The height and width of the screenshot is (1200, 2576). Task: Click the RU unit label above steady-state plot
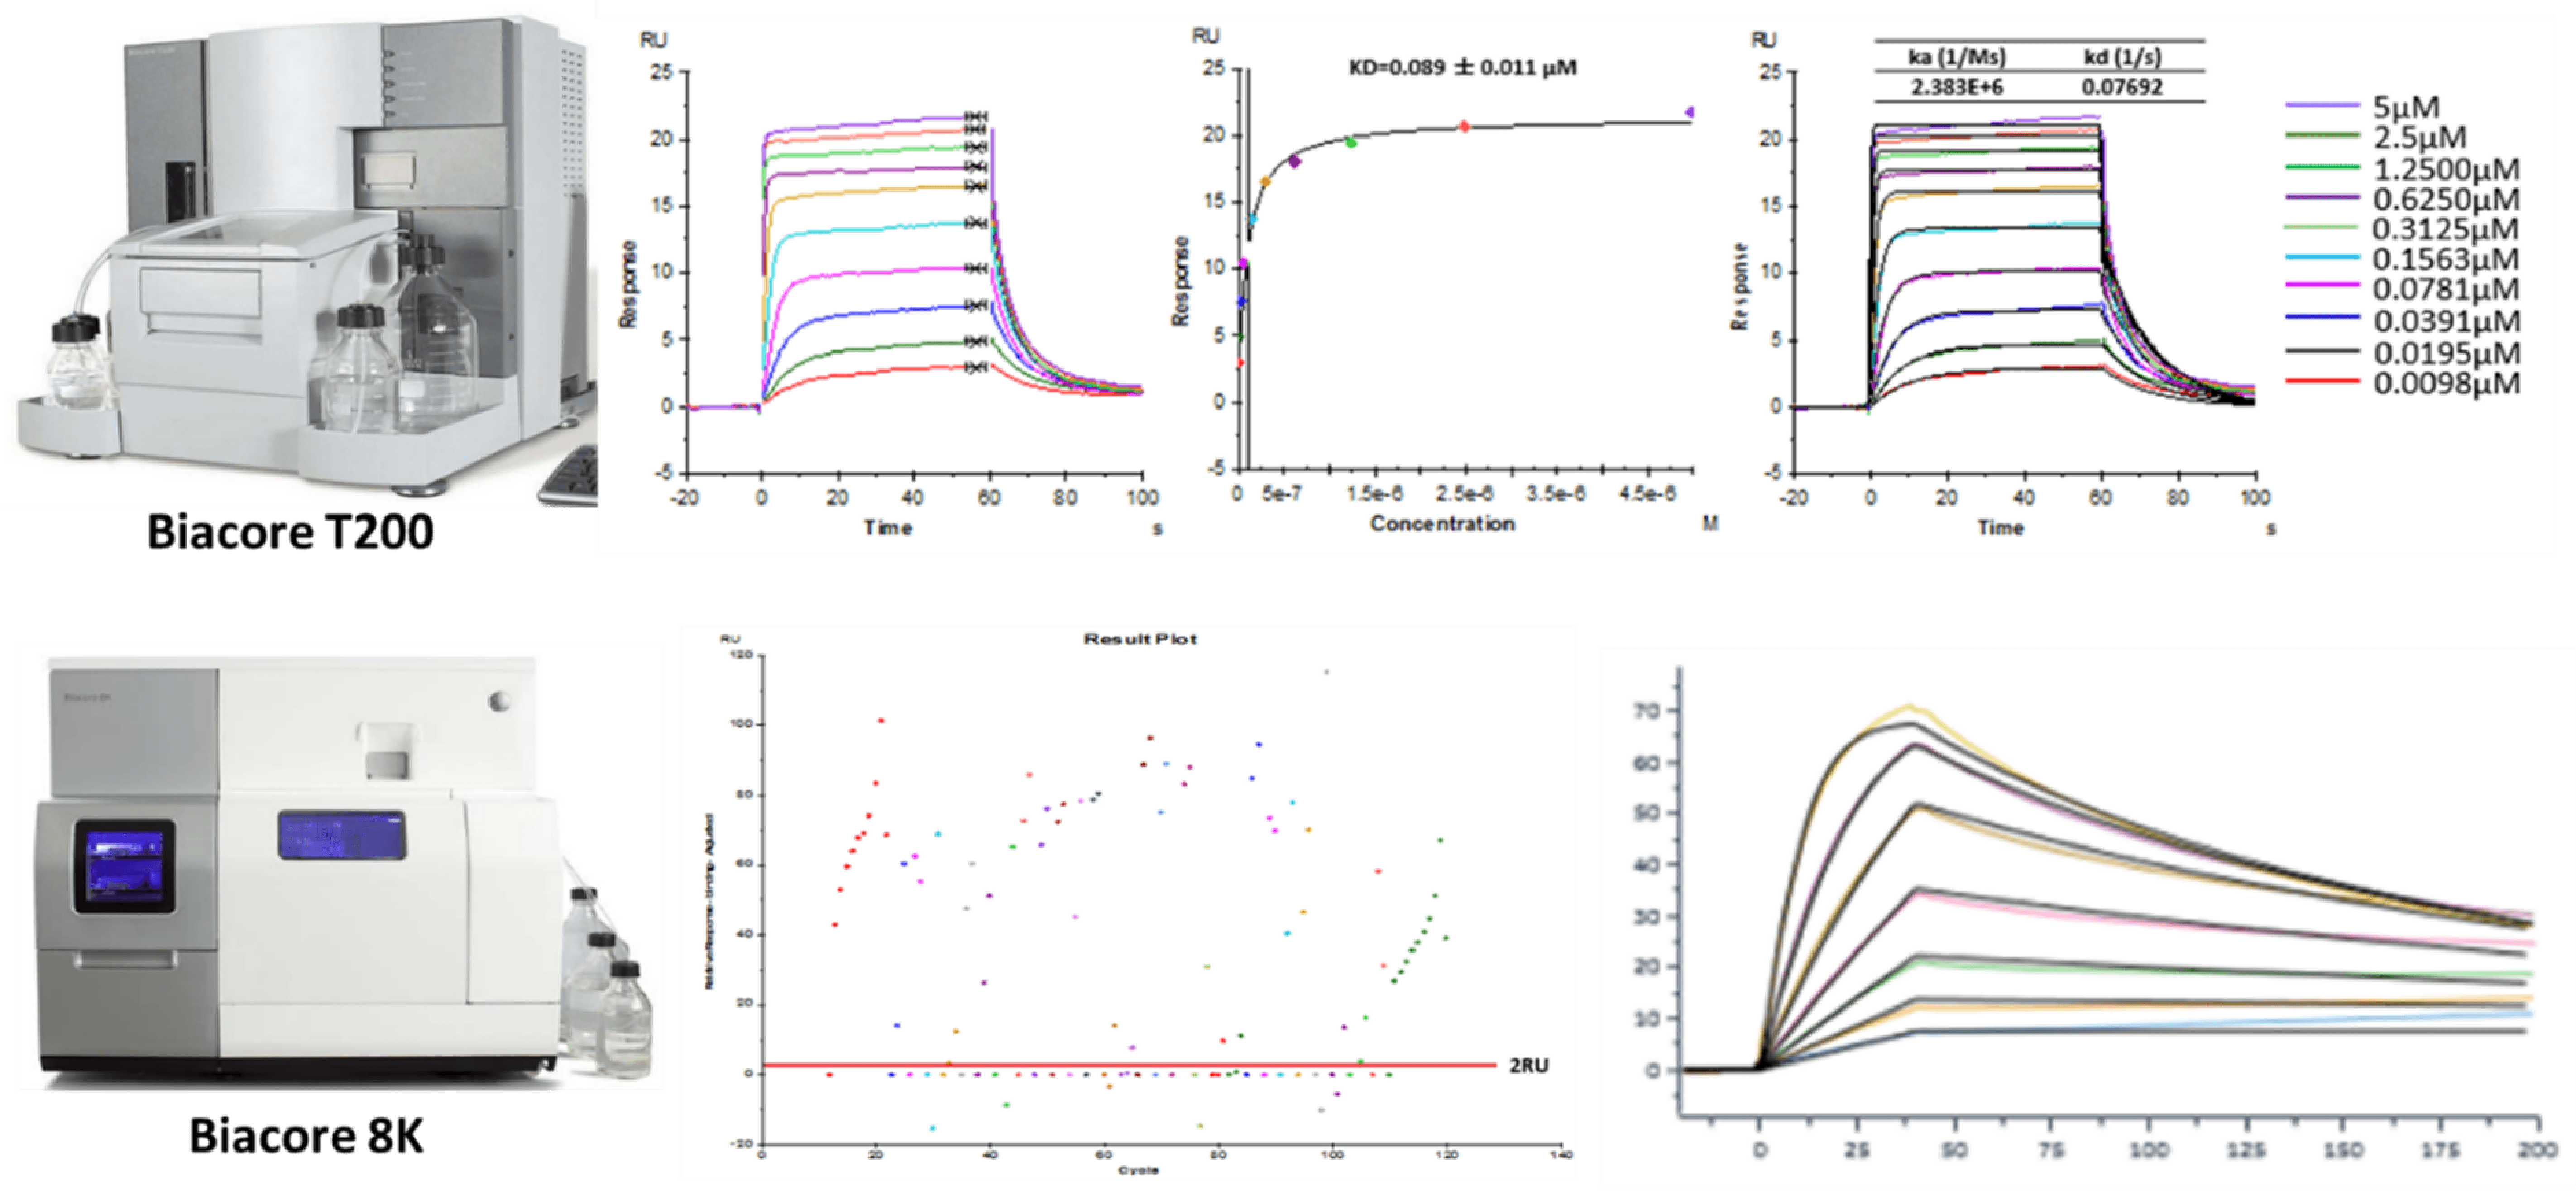[1205, 36]
